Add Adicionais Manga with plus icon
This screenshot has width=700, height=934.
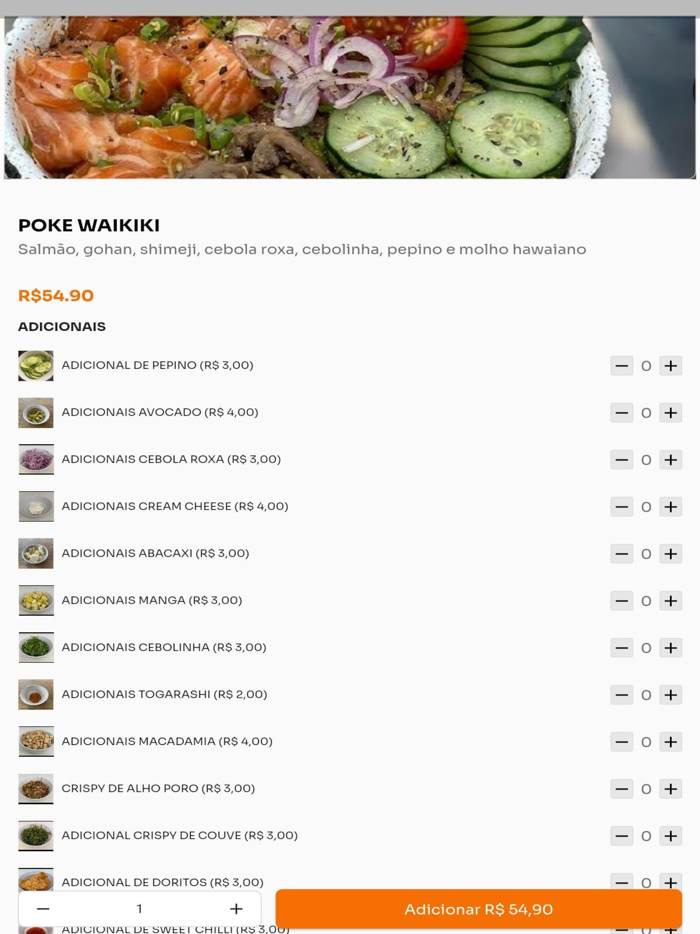click(670, 601)
